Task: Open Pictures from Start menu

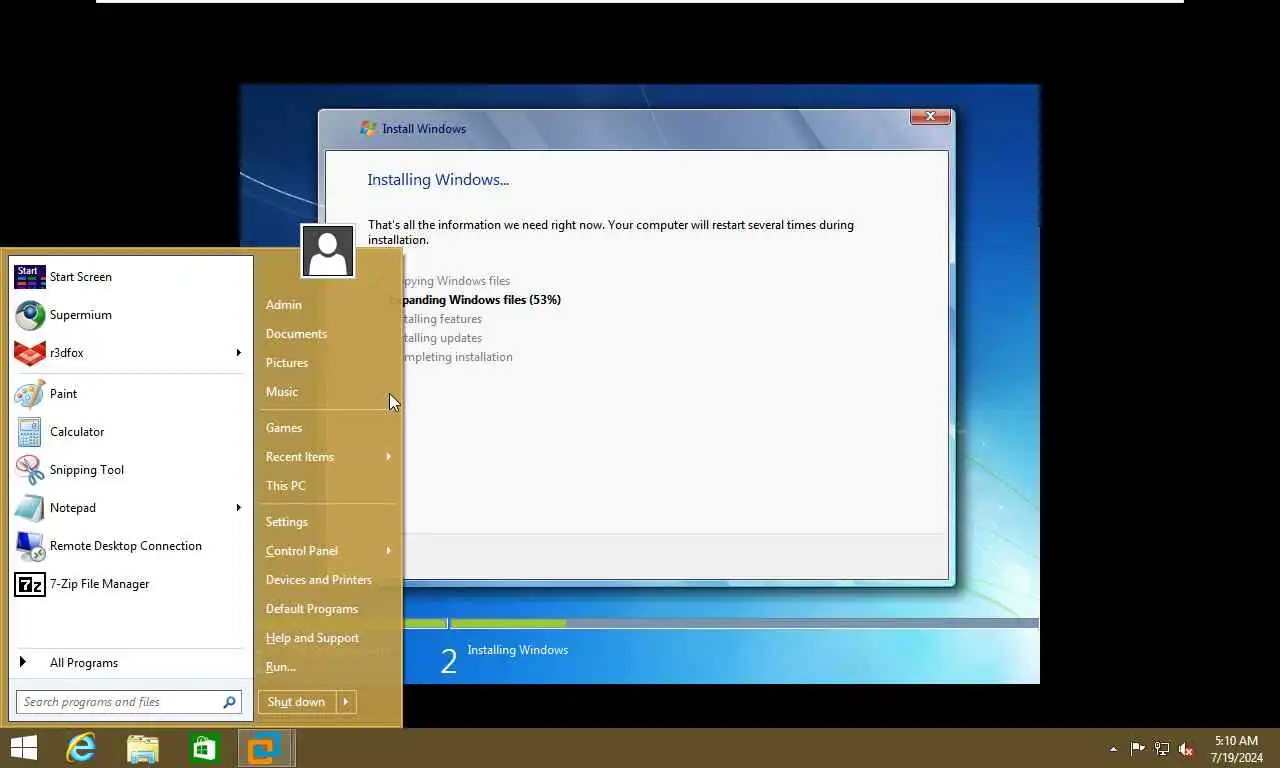Action: 287,363
